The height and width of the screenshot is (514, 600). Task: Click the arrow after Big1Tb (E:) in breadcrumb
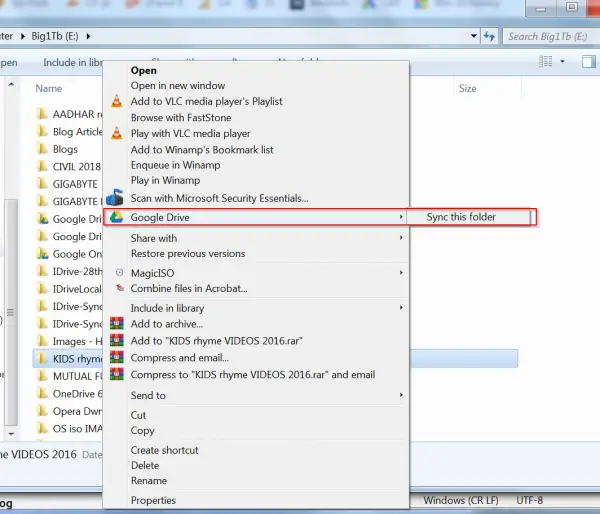pos(88,36)
